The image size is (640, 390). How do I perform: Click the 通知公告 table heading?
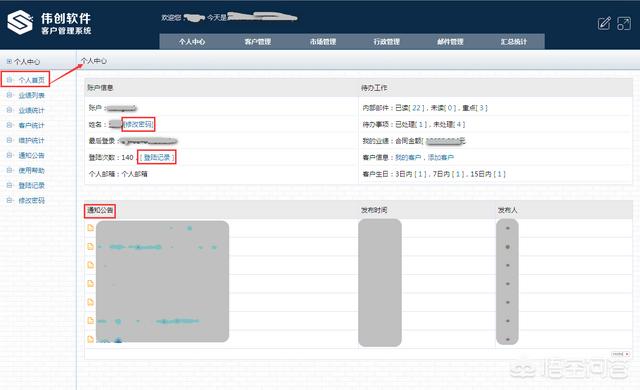(100, 211)
